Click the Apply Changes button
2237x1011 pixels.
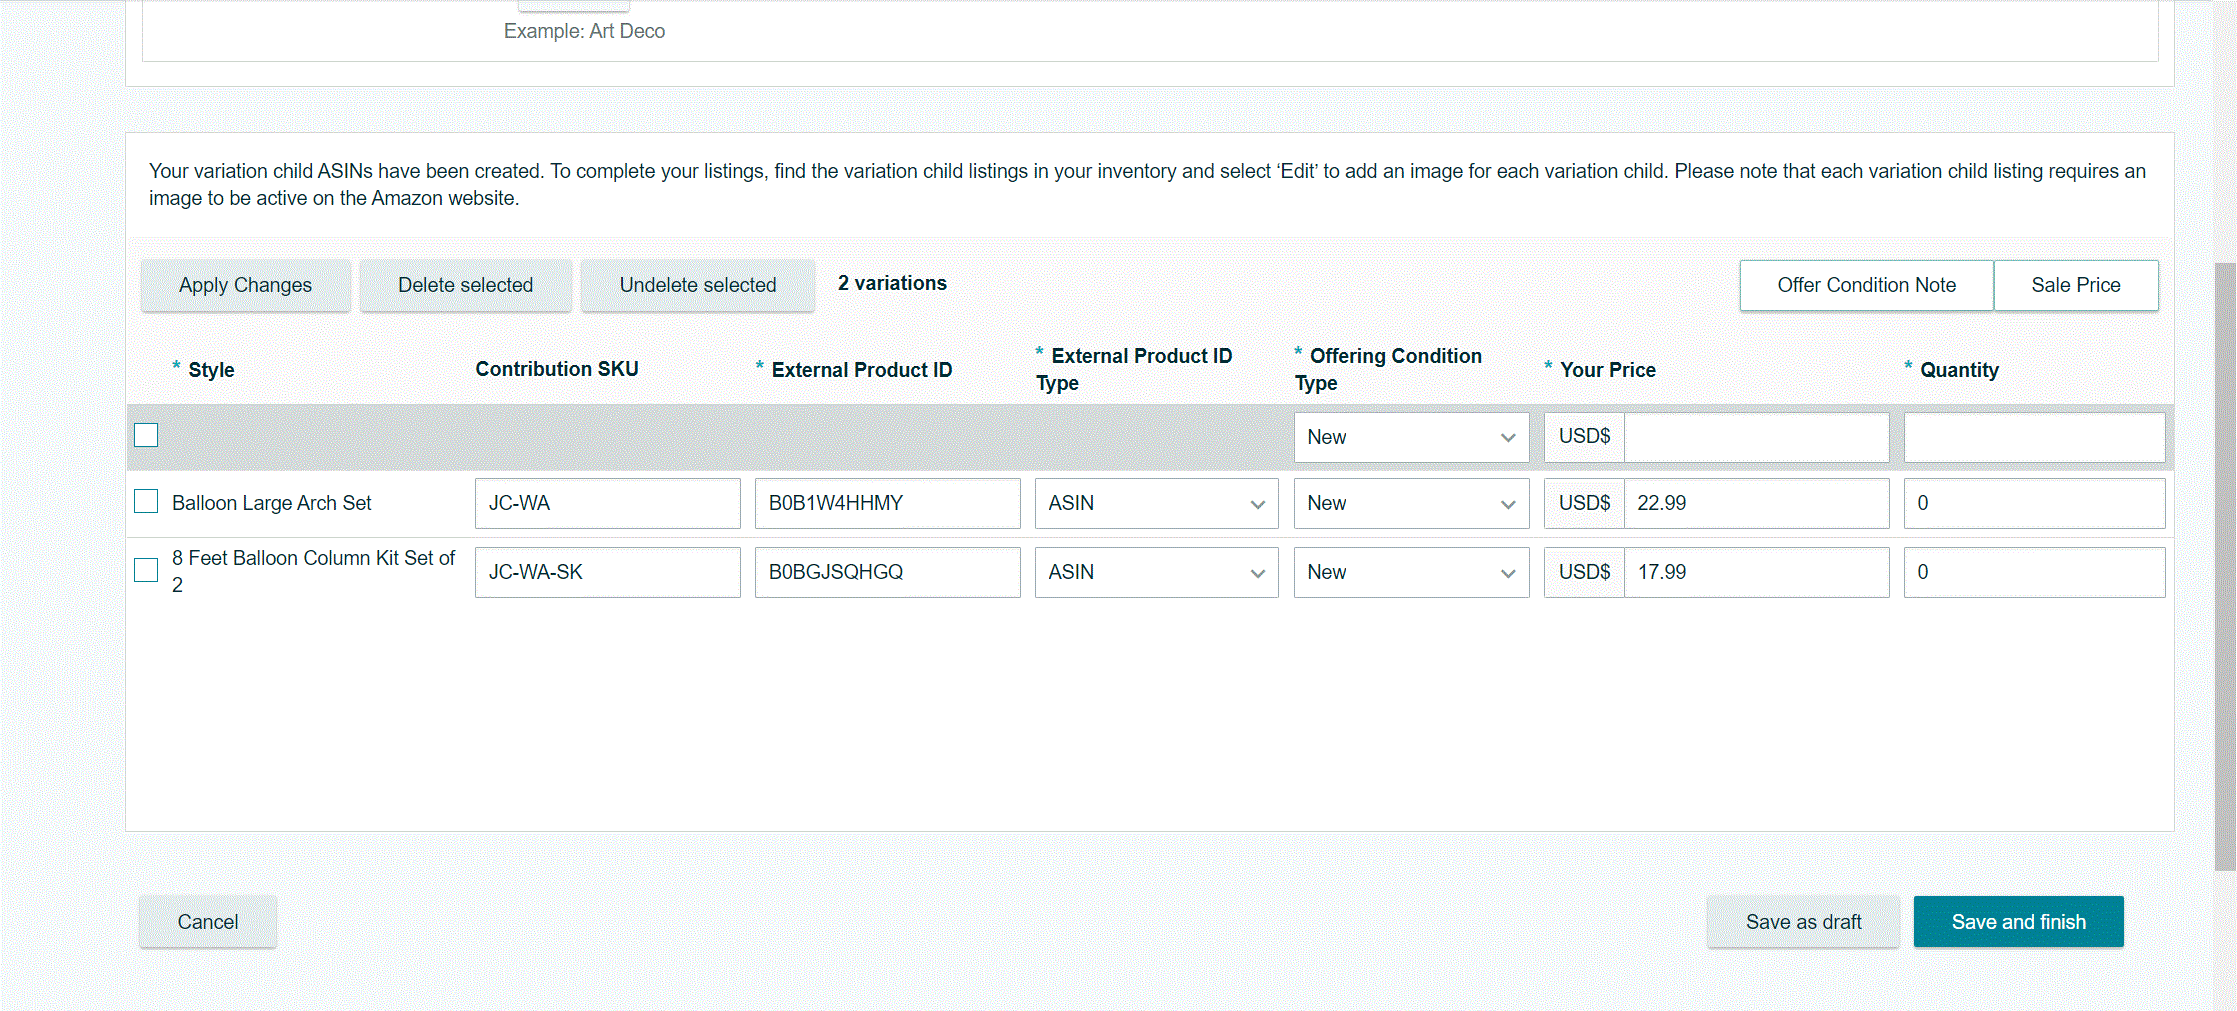[x=245, y=285]
